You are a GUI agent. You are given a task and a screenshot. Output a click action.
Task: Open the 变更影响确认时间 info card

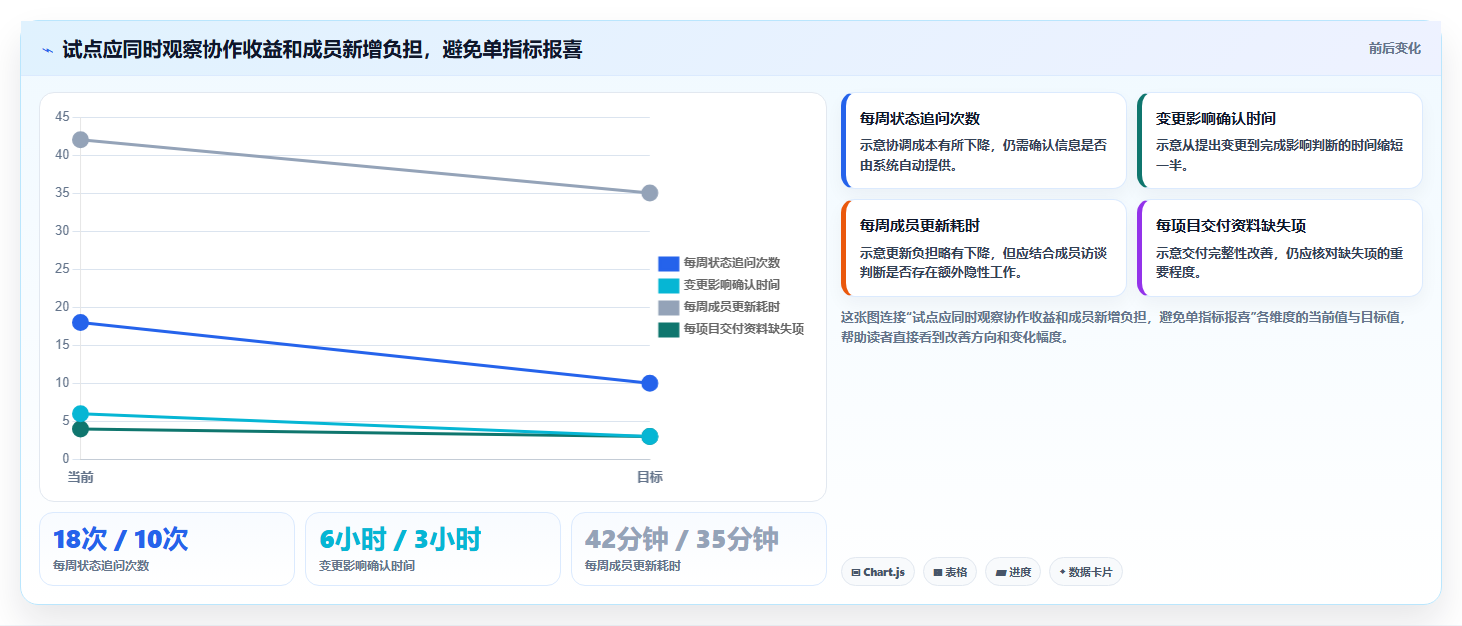click(1280, 140)
